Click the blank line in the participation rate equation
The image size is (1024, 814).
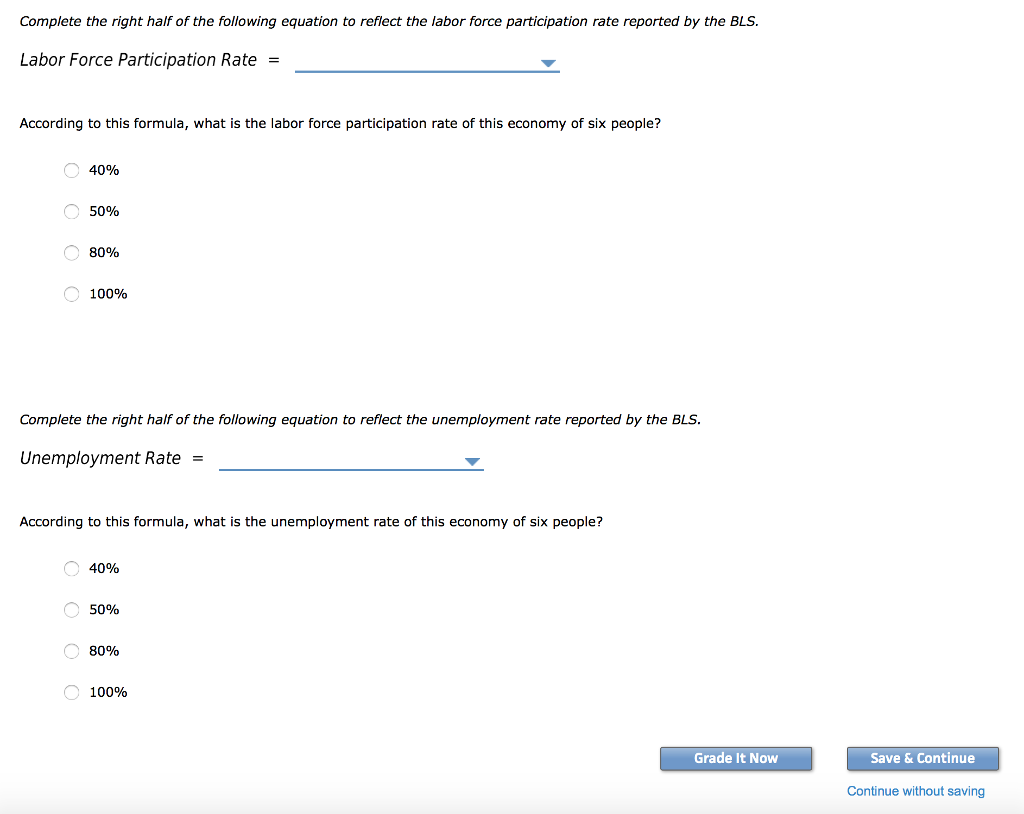pyautogui.click(x=420, y=68)
